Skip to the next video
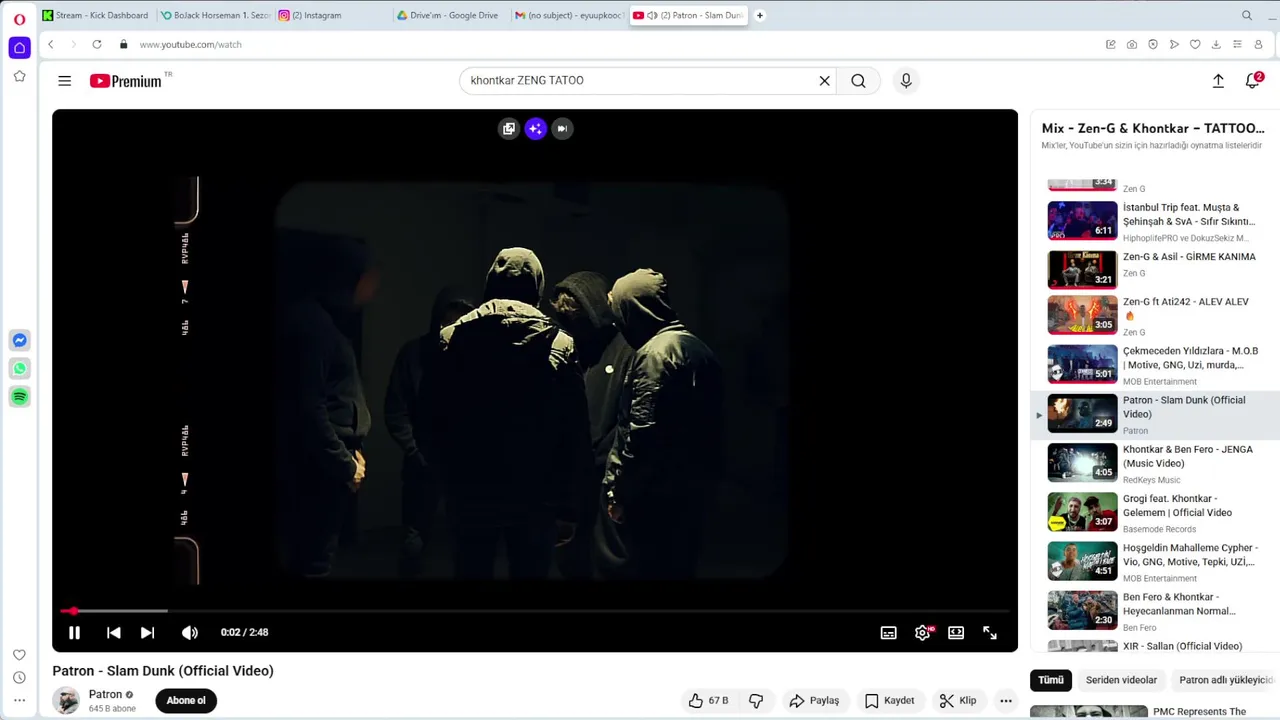Viewport: 1280px width, 720px height. point(148,632)
